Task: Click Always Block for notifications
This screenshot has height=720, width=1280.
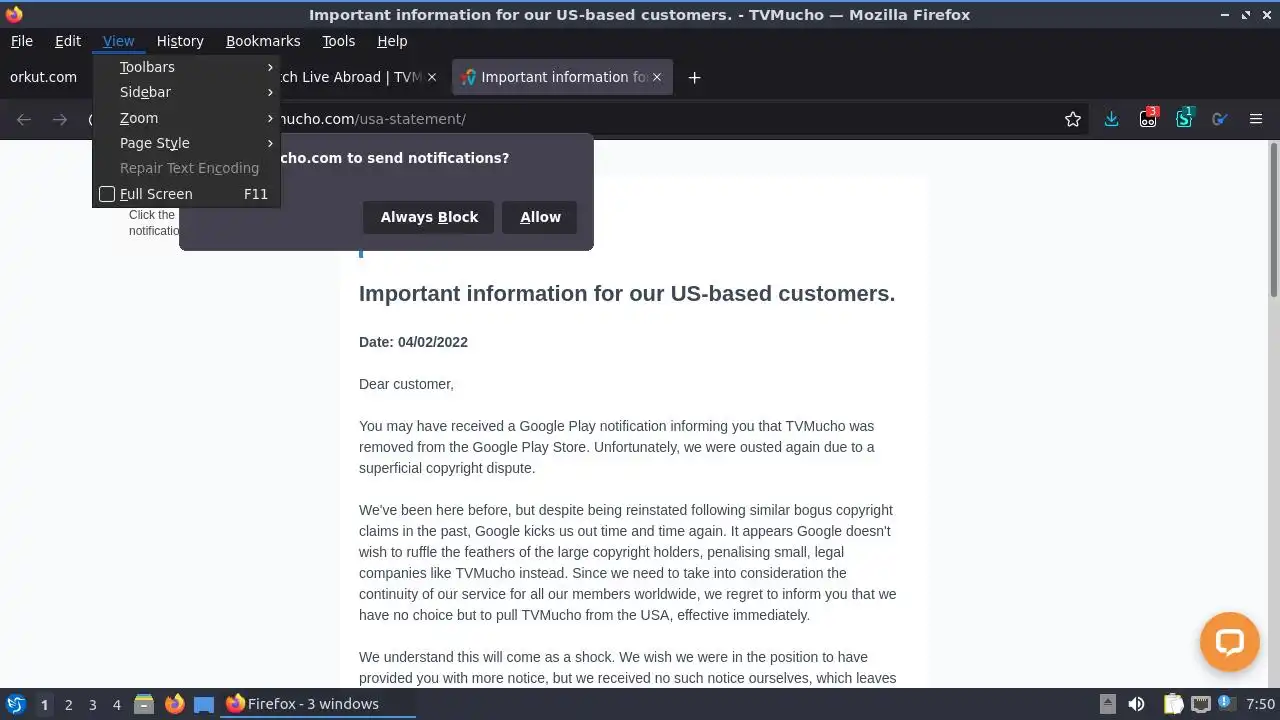Action: 429,217
